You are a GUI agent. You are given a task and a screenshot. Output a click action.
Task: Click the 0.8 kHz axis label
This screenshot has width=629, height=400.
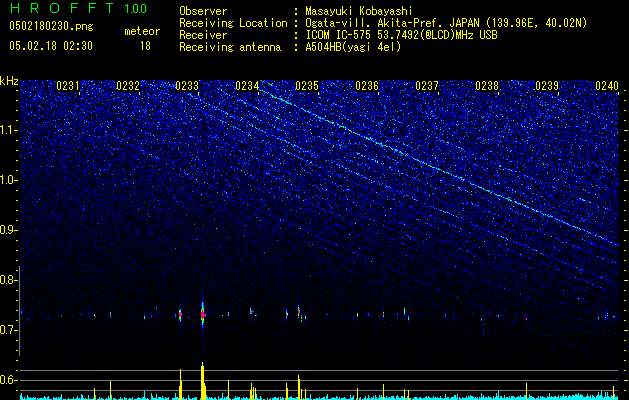8,280
